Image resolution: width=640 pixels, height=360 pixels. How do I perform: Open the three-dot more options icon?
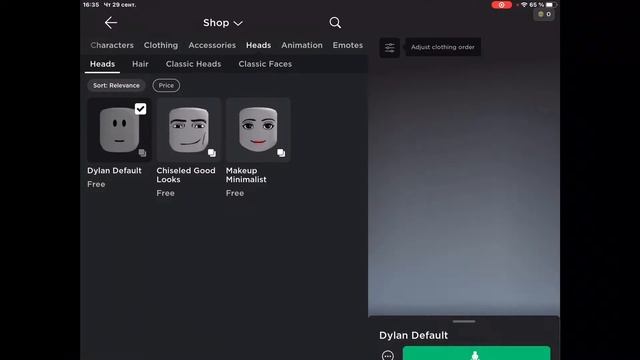[x=388, y=355]
